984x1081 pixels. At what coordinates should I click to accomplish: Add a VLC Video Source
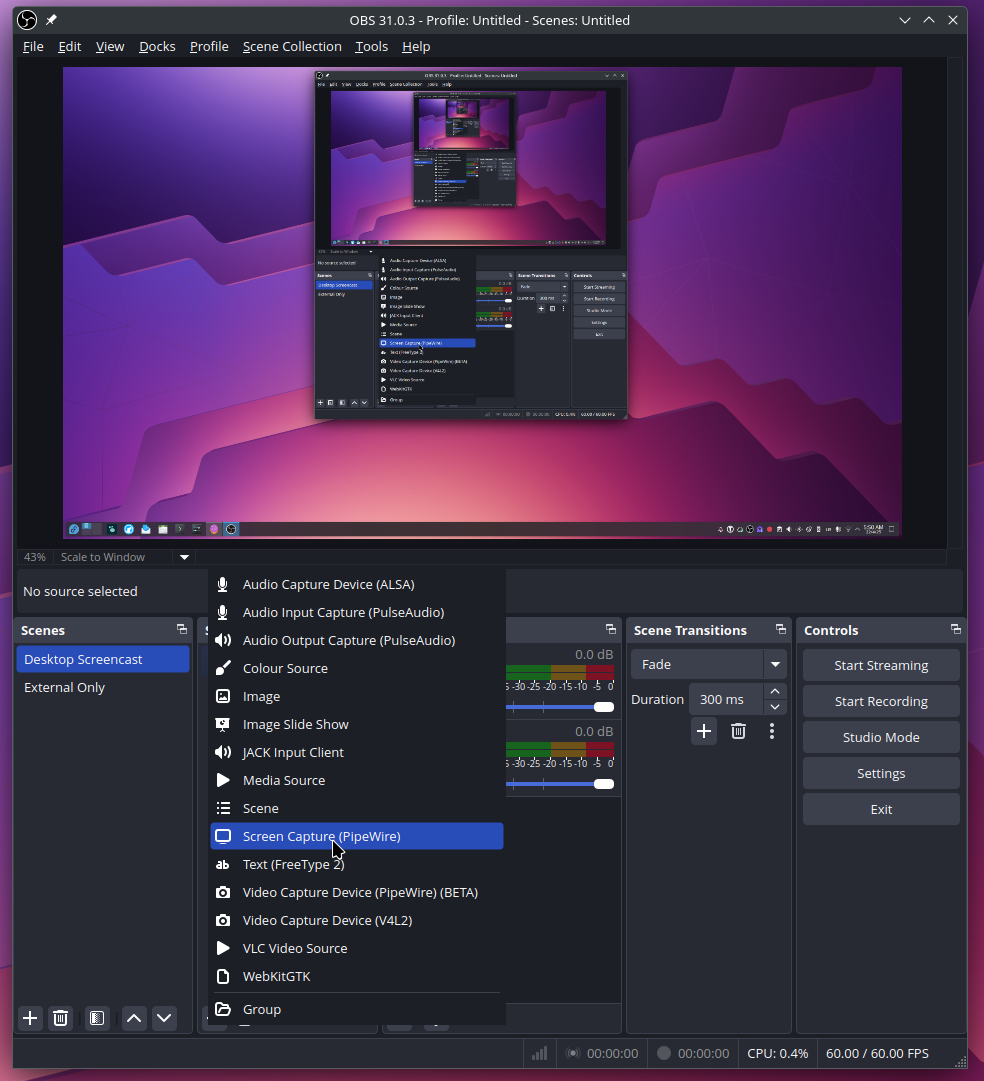pyautogui.click(x=357, y=948)
